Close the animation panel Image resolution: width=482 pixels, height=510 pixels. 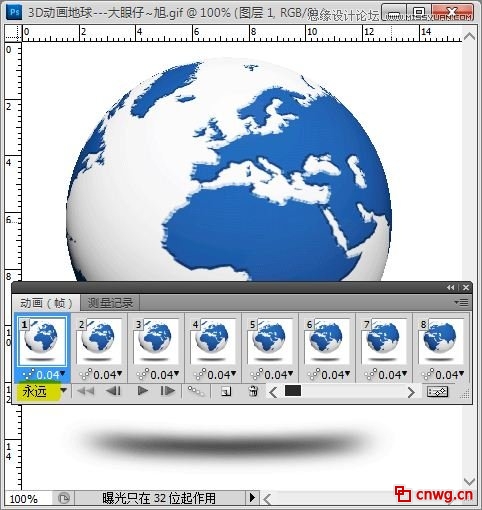click(x=466, y=287)
